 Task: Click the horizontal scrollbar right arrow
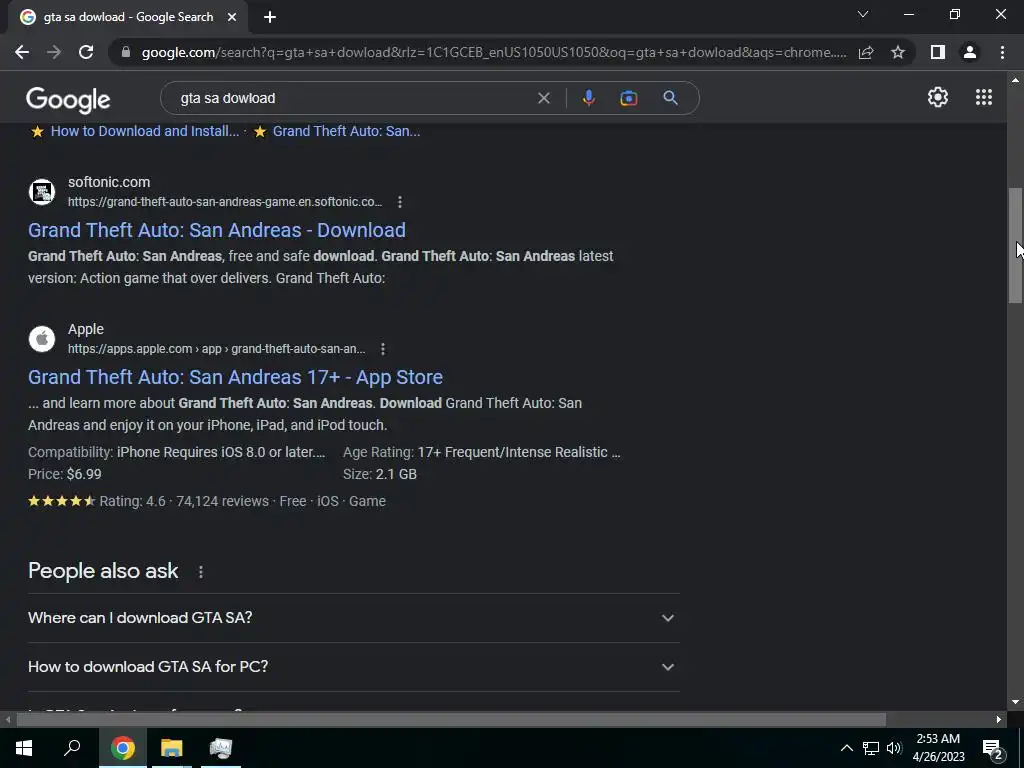click(x=999, y=720)
